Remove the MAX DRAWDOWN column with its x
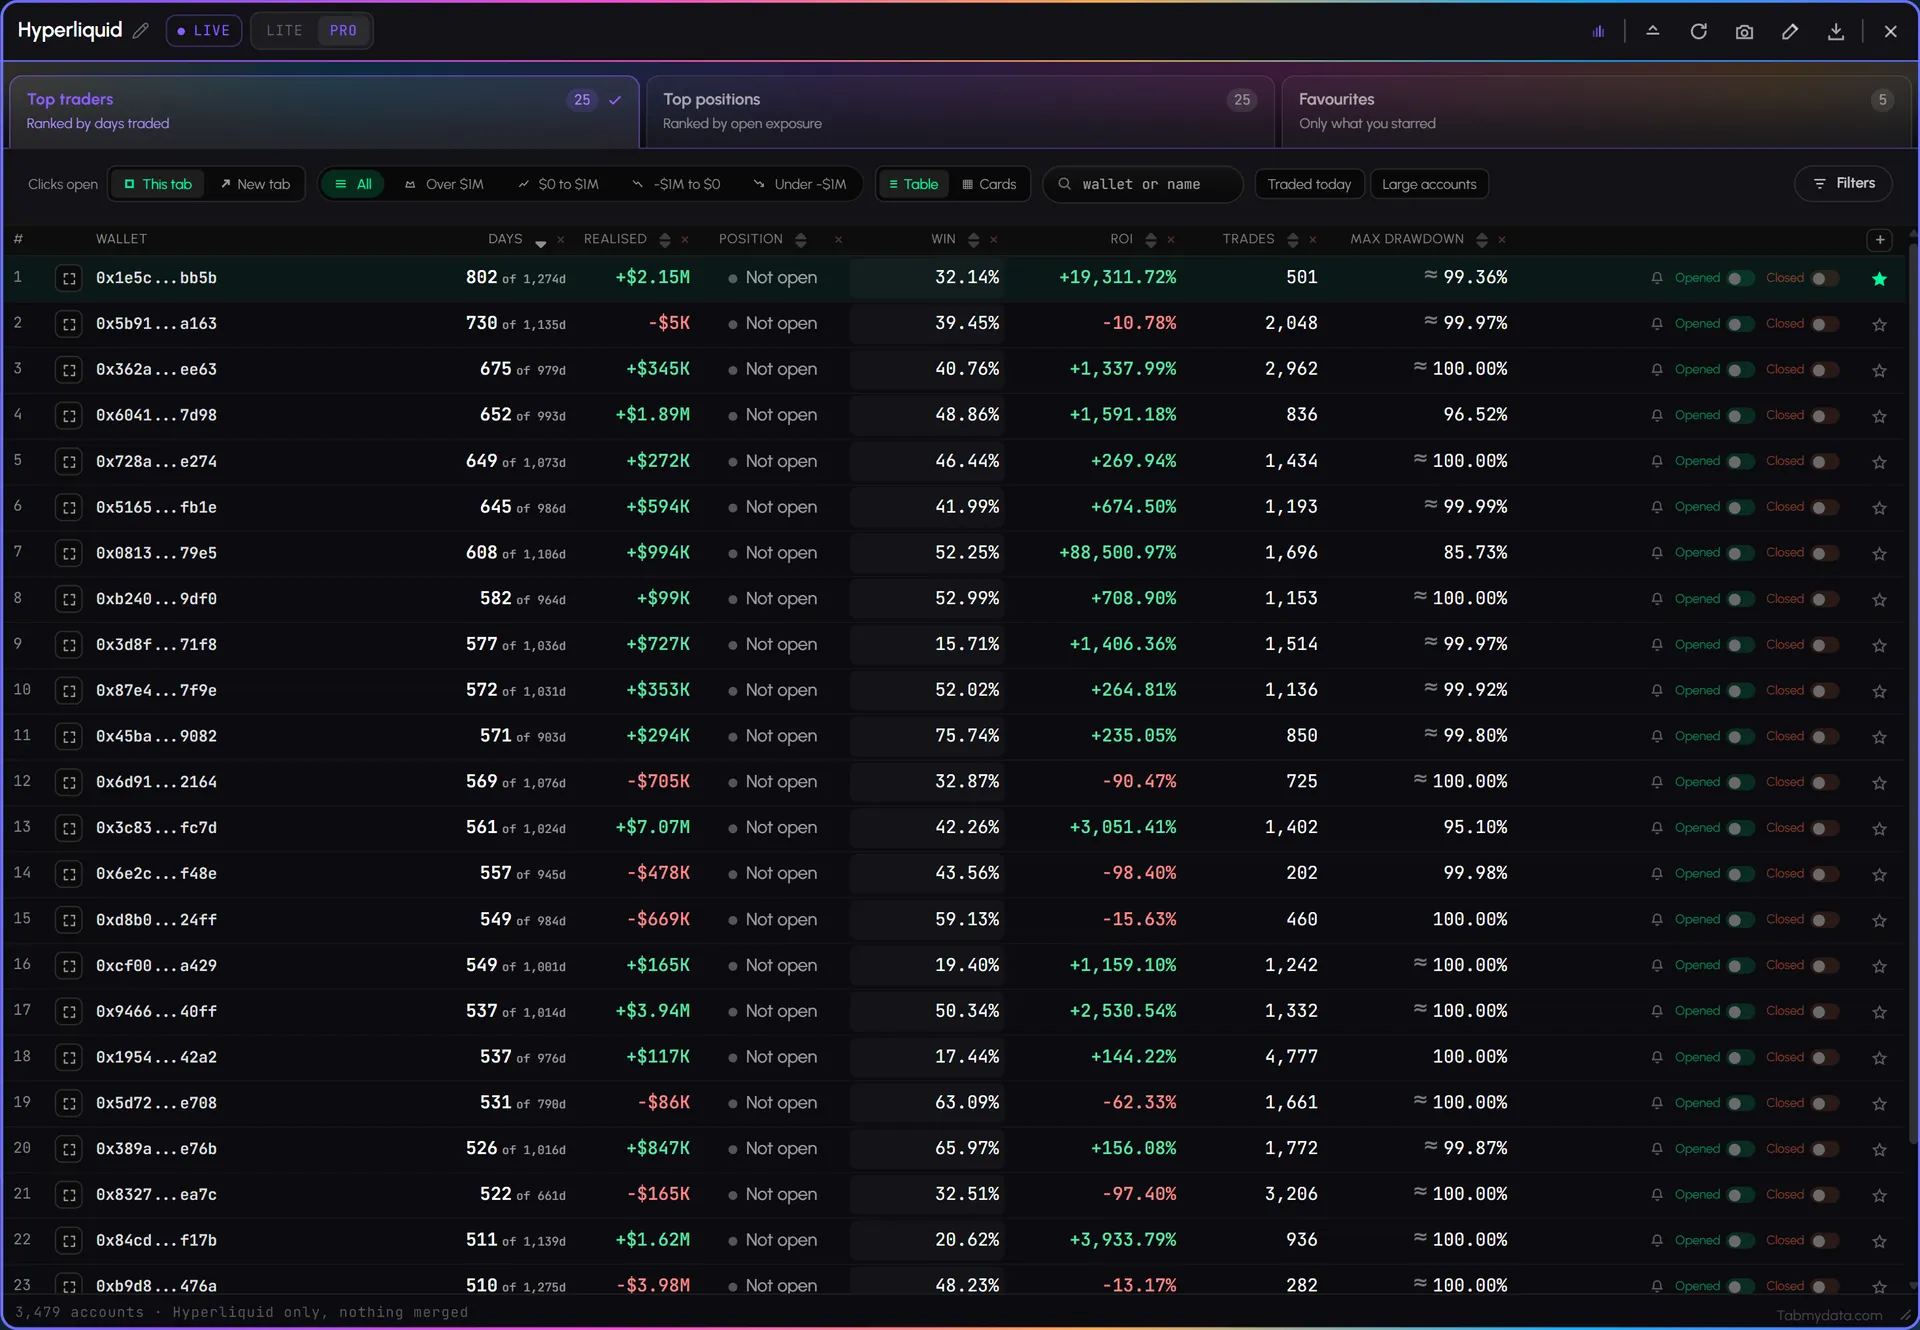 1502,240
